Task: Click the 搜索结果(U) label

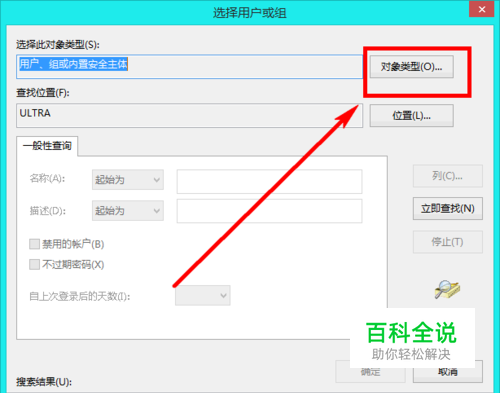Action: 44,382
